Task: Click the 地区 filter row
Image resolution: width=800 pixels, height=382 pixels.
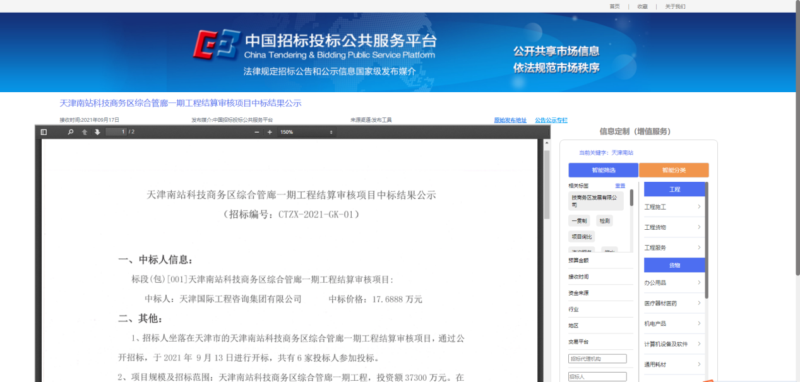Action: (x=601, y=325)
